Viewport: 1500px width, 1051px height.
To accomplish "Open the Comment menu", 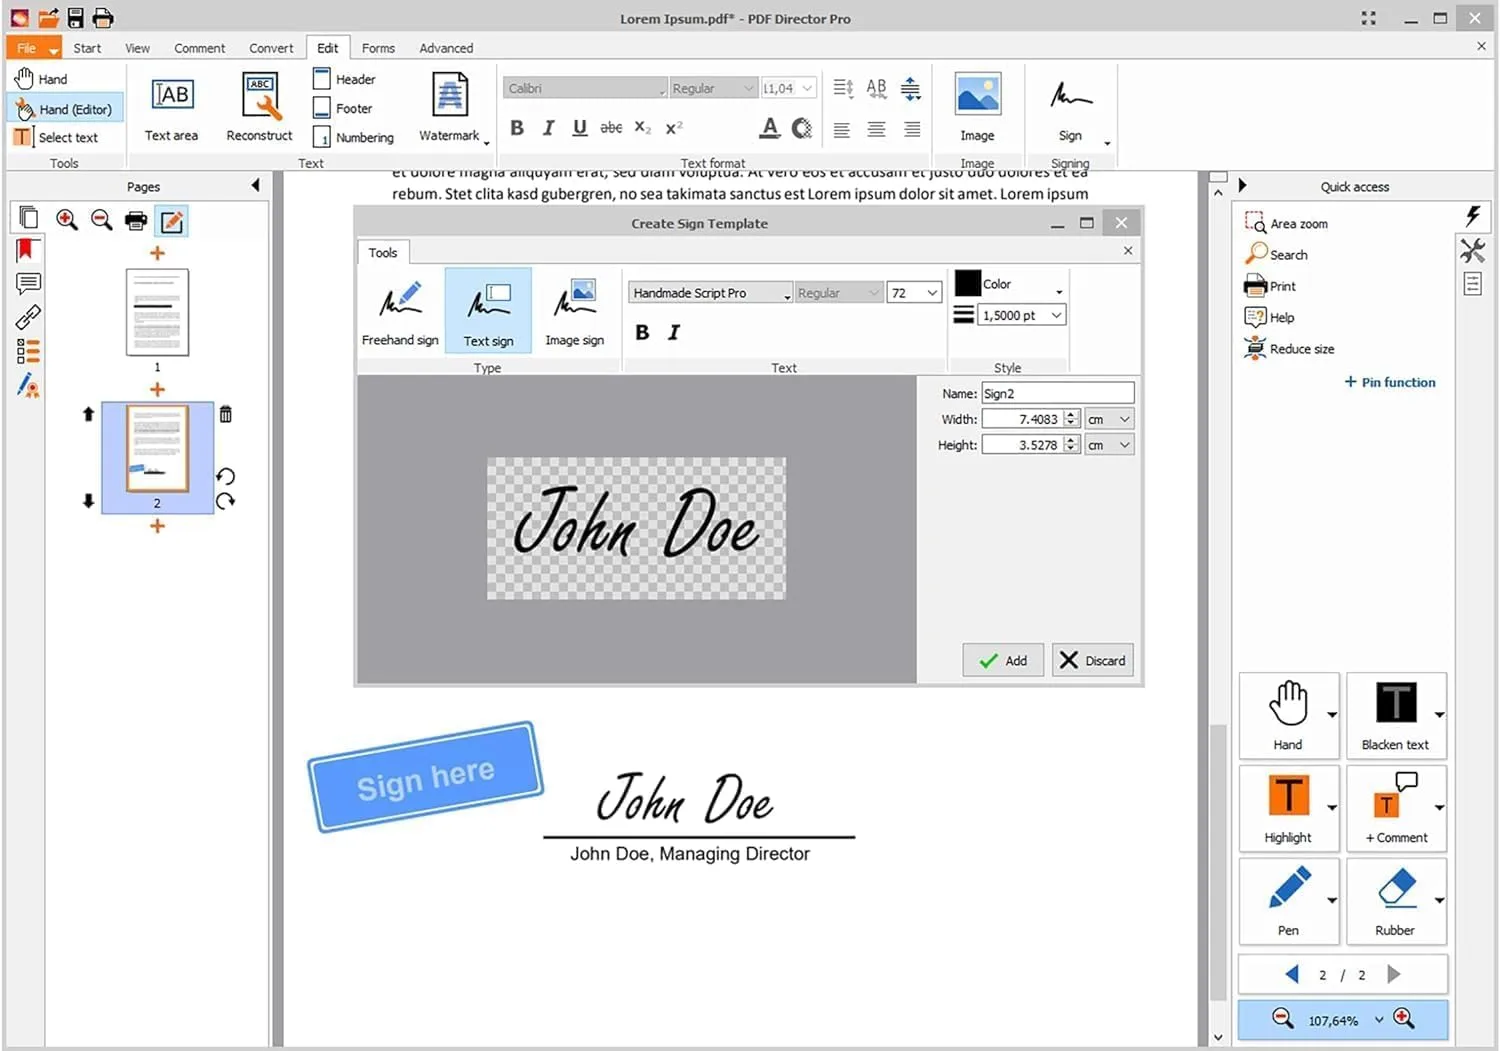I will 199,47.
